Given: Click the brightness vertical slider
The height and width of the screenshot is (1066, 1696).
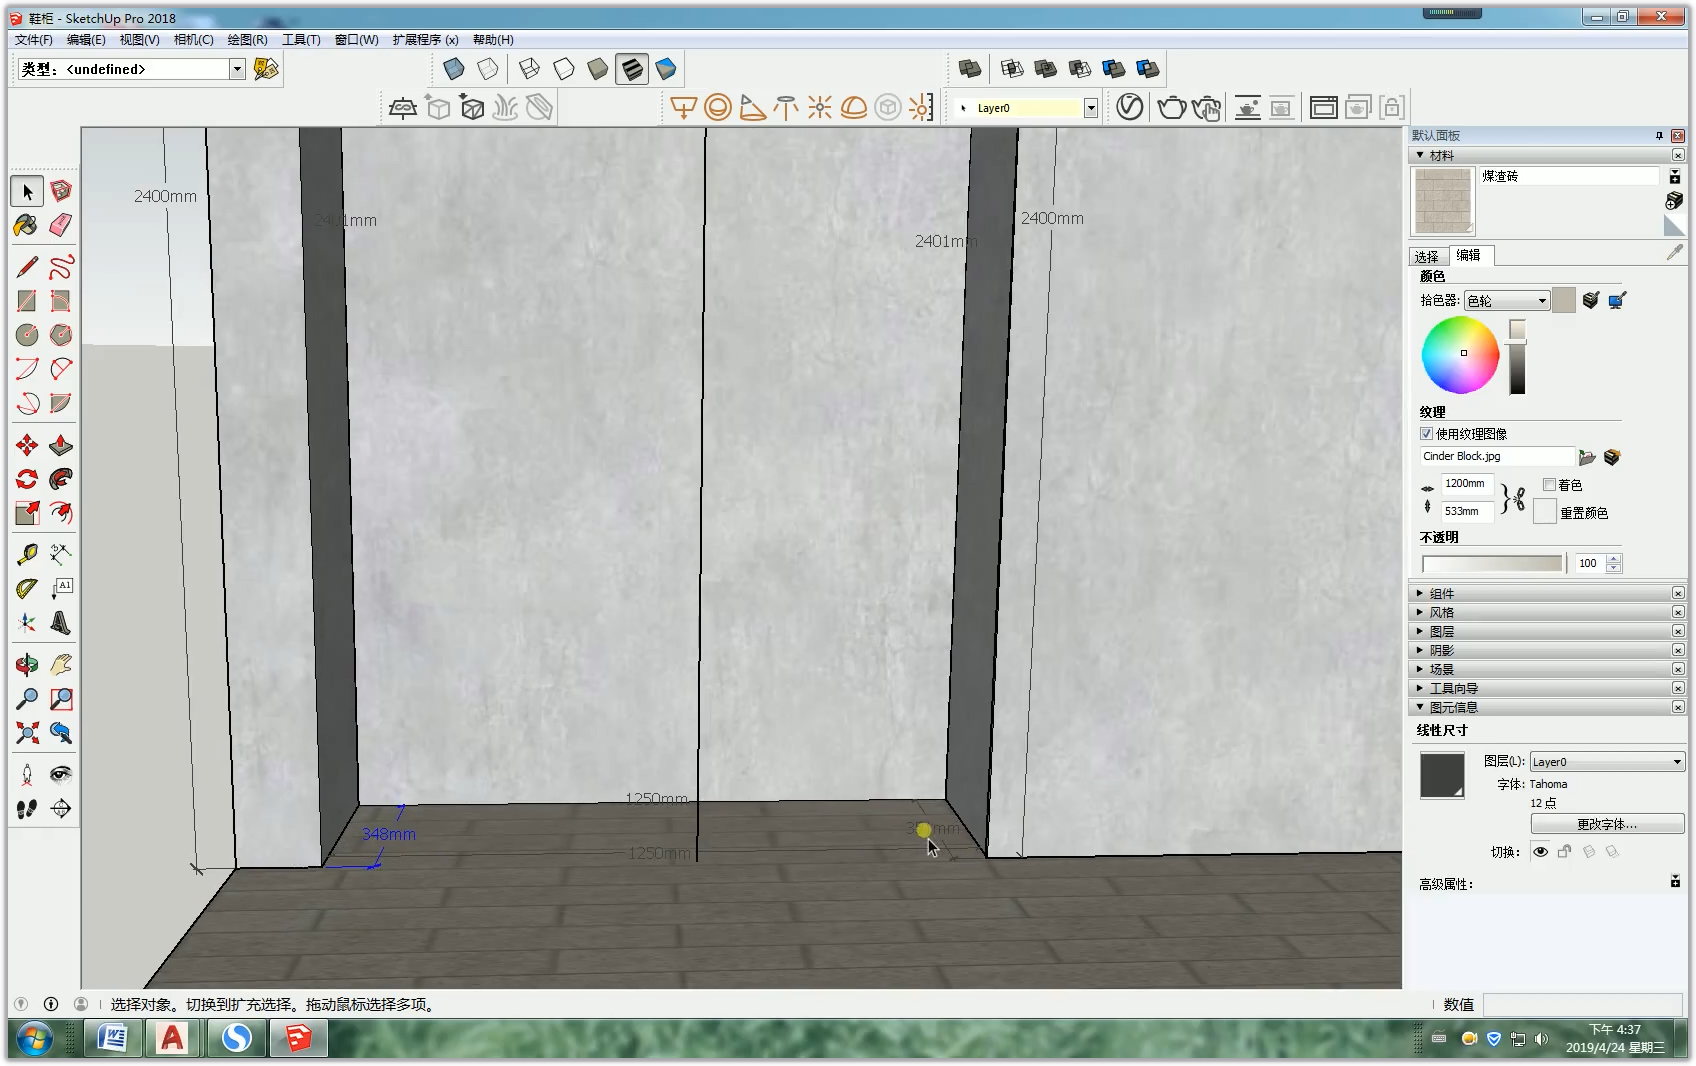Looking at the screenshot, I should tap(1517, 357).
